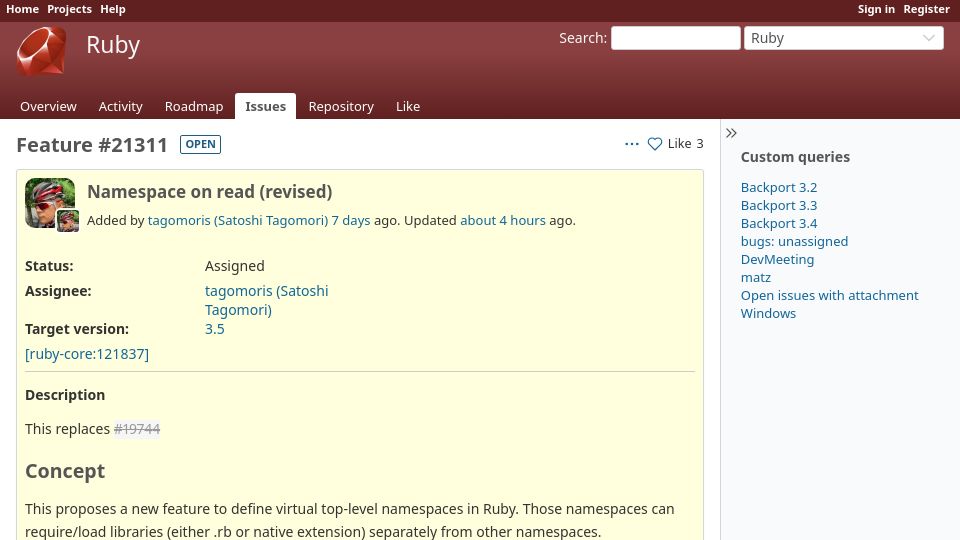Image resolution: width=960 pixels, height=540 pixels.
Task: Open author link tagomoris (Satoshi Tagomori)
Action: (x=238, y=220)
